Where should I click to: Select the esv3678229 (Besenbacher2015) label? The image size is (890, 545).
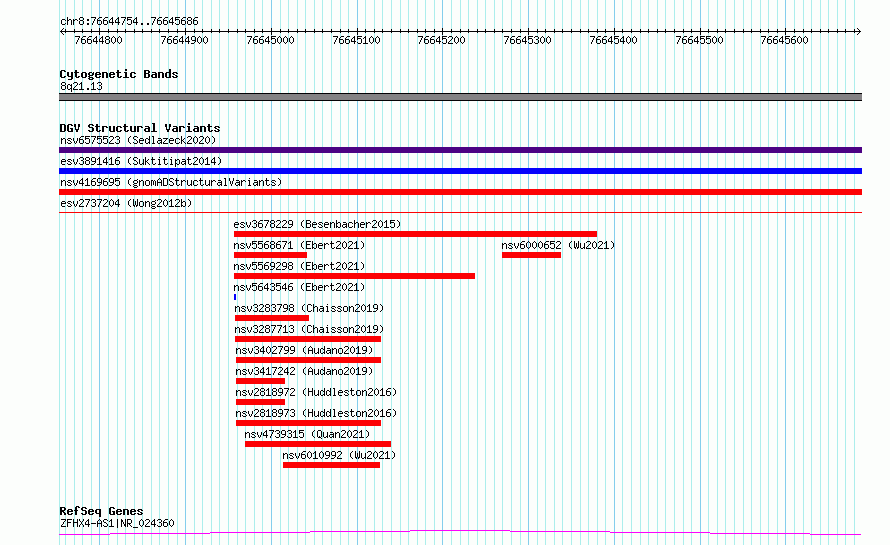click(317, 224)
